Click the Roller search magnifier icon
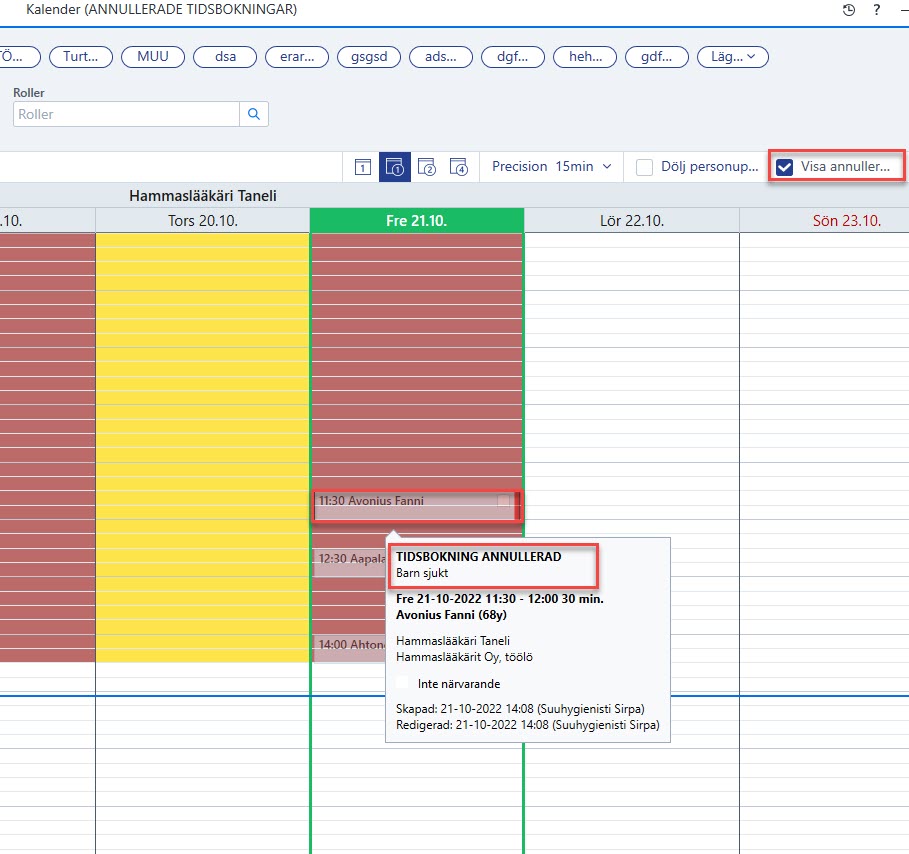Image resolution: width=909 pixels, height=854 pixels. coord(254,114)
